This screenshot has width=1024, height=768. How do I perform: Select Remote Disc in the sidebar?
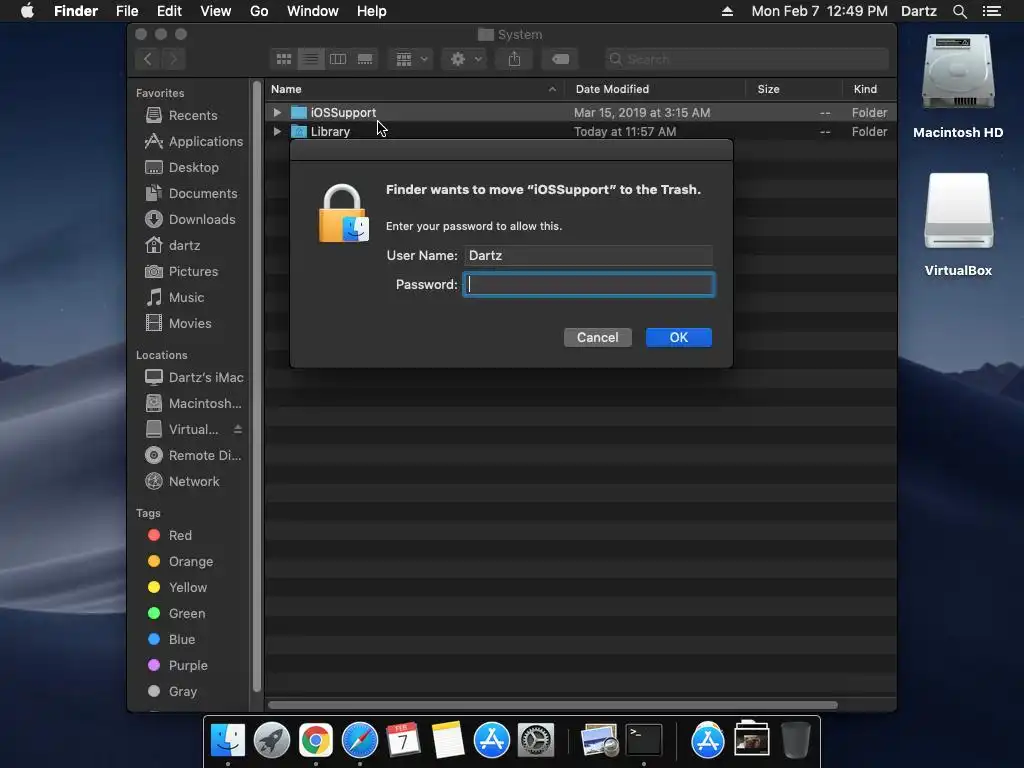pyautogui.click(x=193, y=456)
